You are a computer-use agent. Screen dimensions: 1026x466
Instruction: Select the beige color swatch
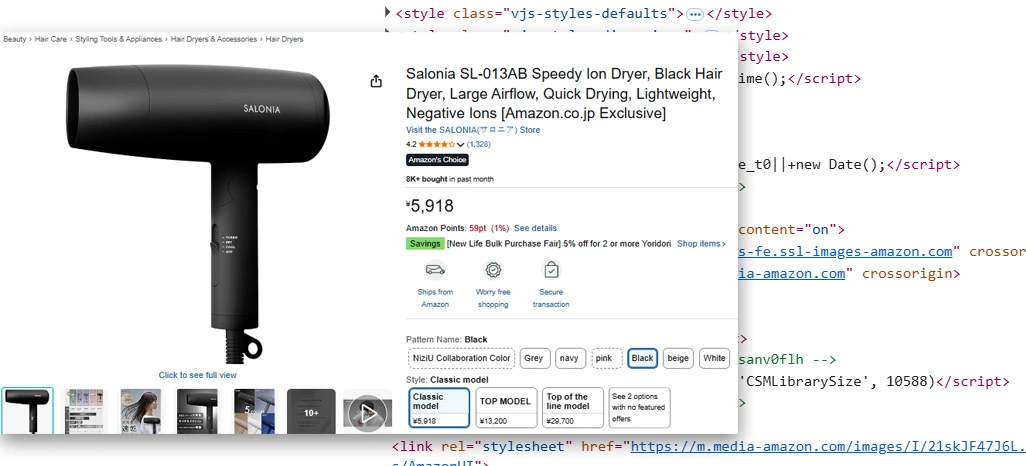[x=678, y=358]
